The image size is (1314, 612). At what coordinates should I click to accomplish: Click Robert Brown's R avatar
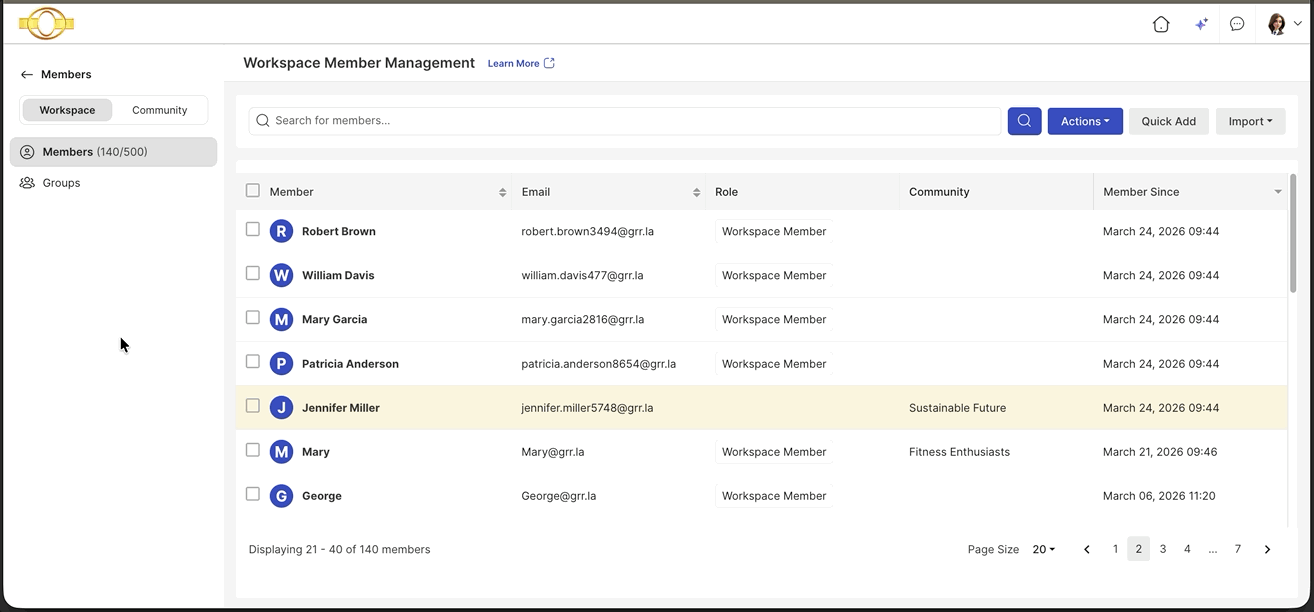point(282,231)
